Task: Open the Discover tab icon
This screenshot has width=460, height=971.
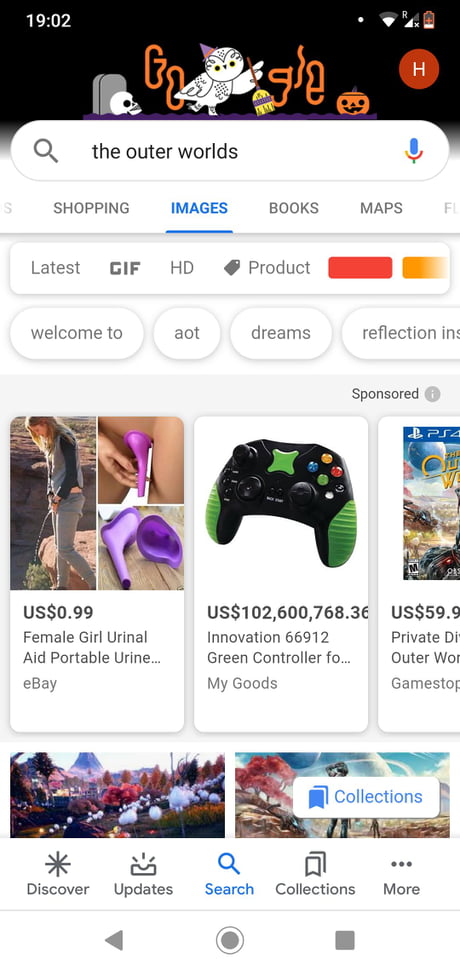Action: pyautogui.click(x=58, y=864)
